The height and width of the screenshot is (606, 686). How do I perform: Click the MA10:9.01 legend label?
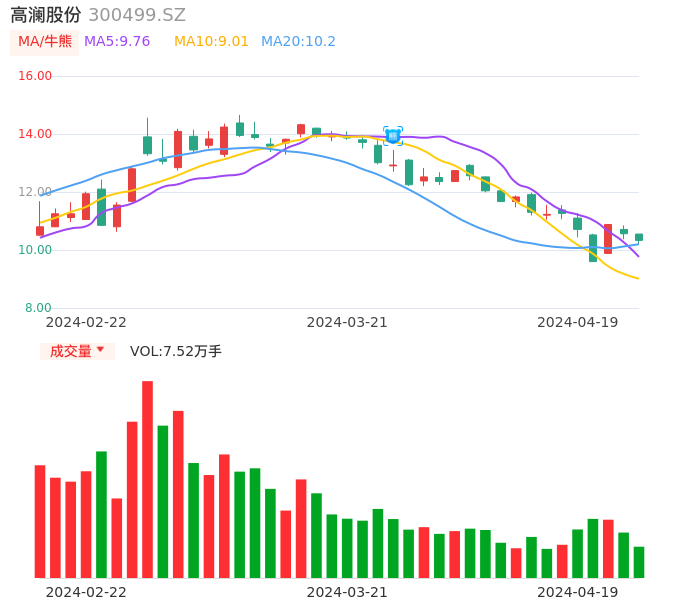(211, 42)
